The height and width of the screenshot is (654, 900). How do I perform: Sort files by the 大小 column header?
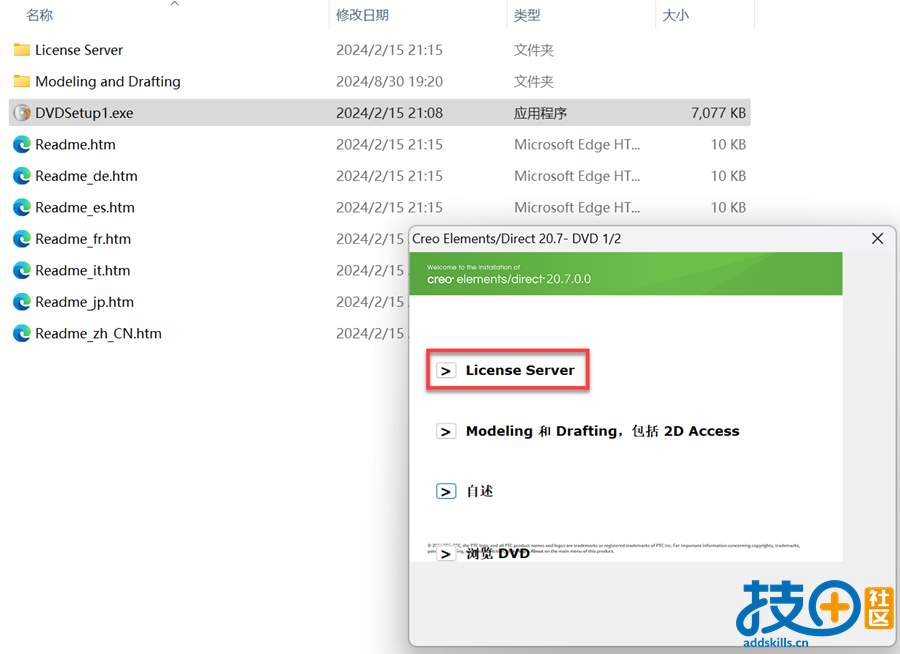[x=676, y=16]
